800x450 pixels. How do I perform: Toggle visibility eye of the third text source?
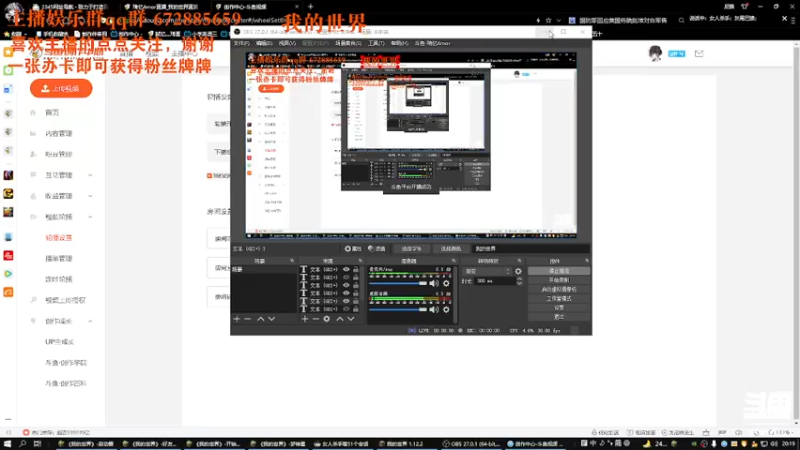346,285
